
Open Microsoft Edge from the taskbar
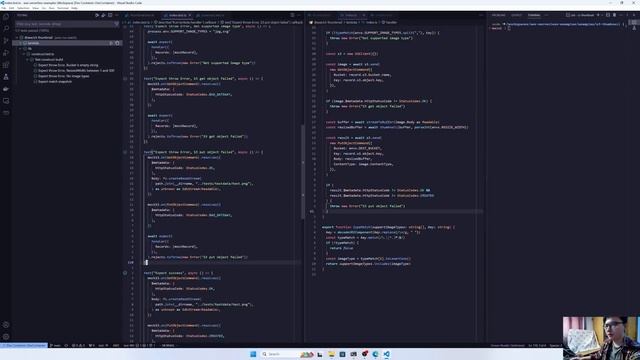pos(375,354)
